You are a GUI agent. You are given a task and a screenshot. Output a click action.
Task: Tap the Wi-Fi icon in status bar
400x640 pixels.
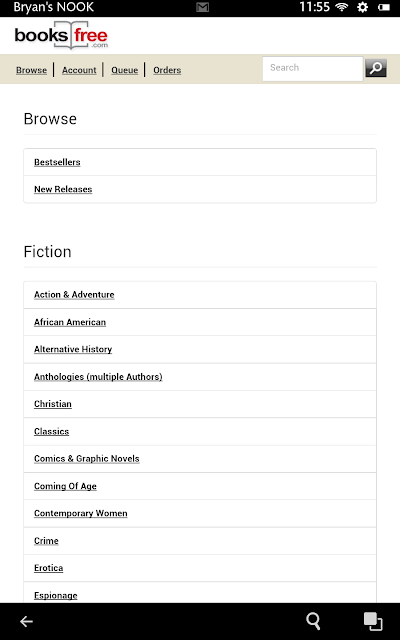point(341,7)
